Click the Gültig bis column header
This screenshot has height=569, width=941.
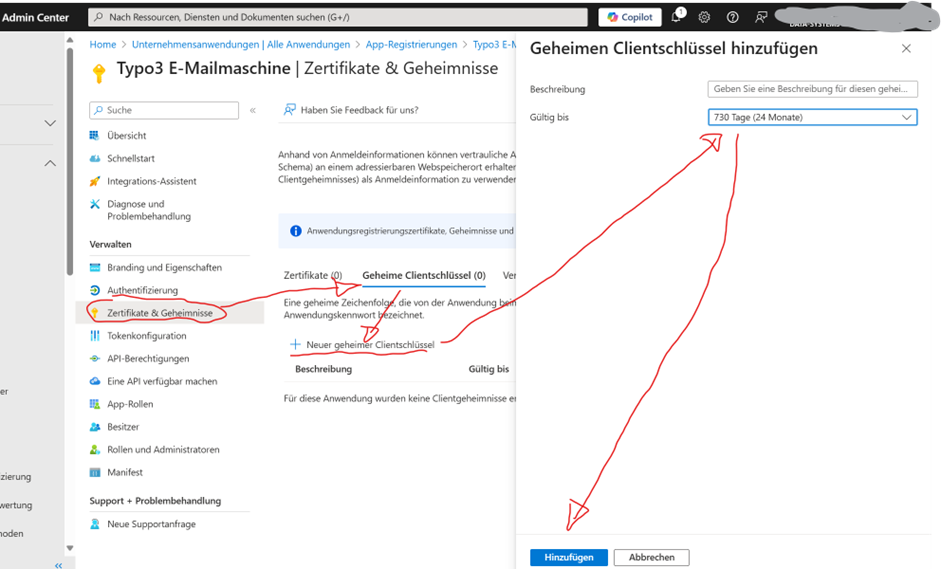[x=489, y=369]
